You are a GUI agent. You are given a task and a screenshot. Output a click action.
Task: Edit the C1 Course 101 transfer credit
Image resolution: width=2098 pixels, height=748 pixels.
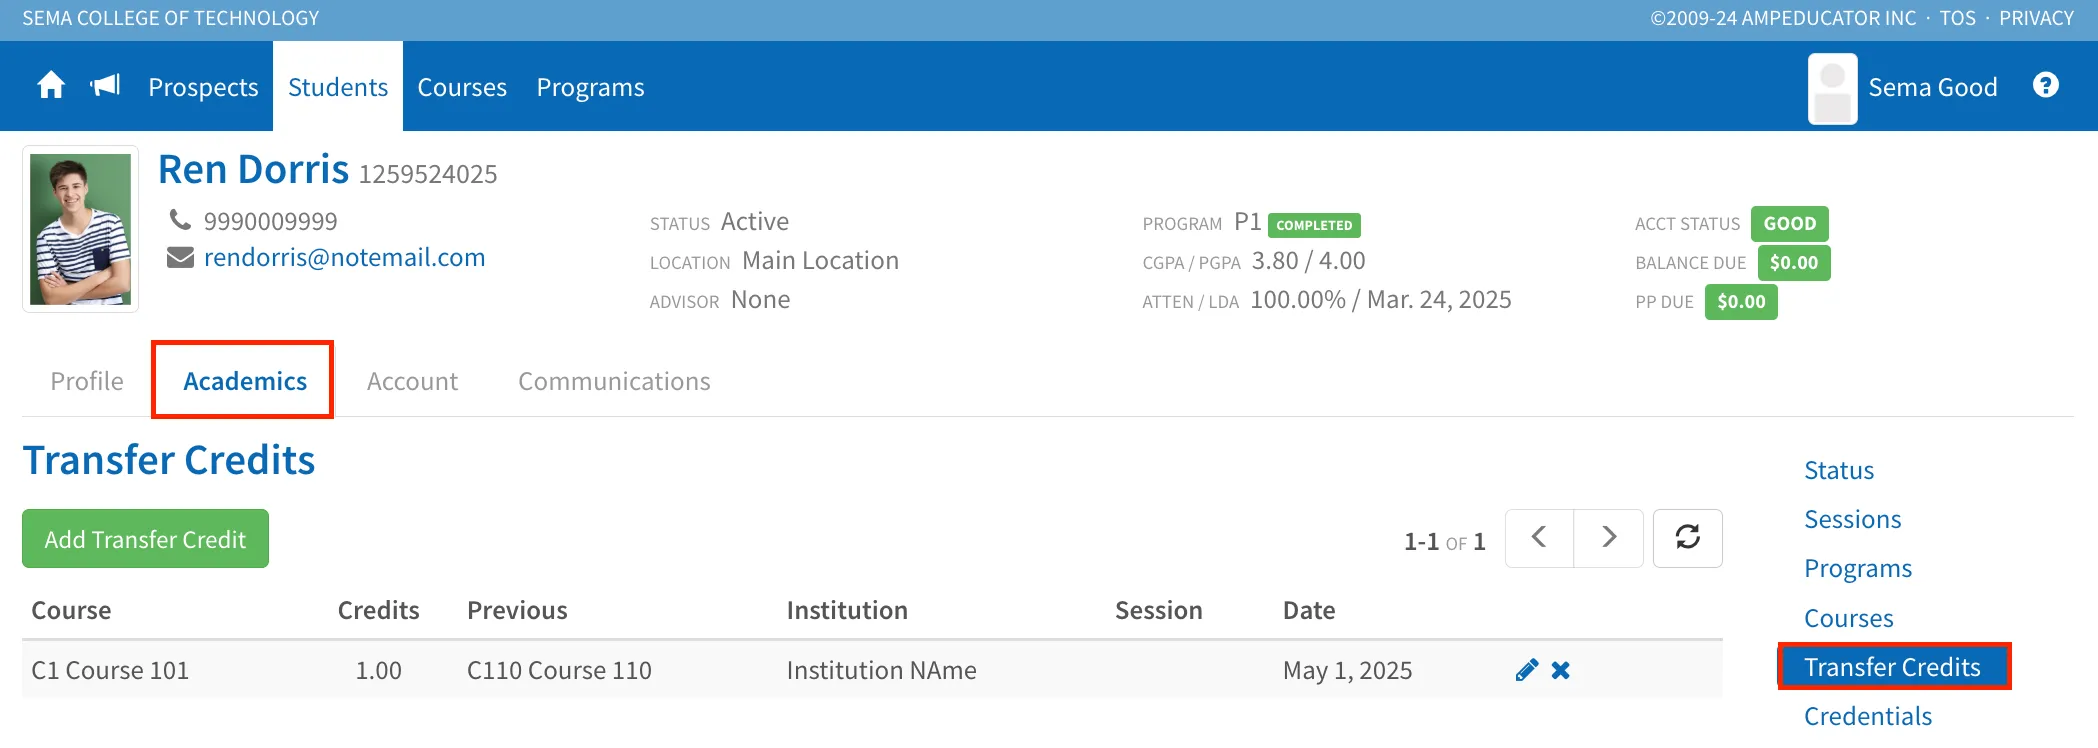(x=1526, y=670)
